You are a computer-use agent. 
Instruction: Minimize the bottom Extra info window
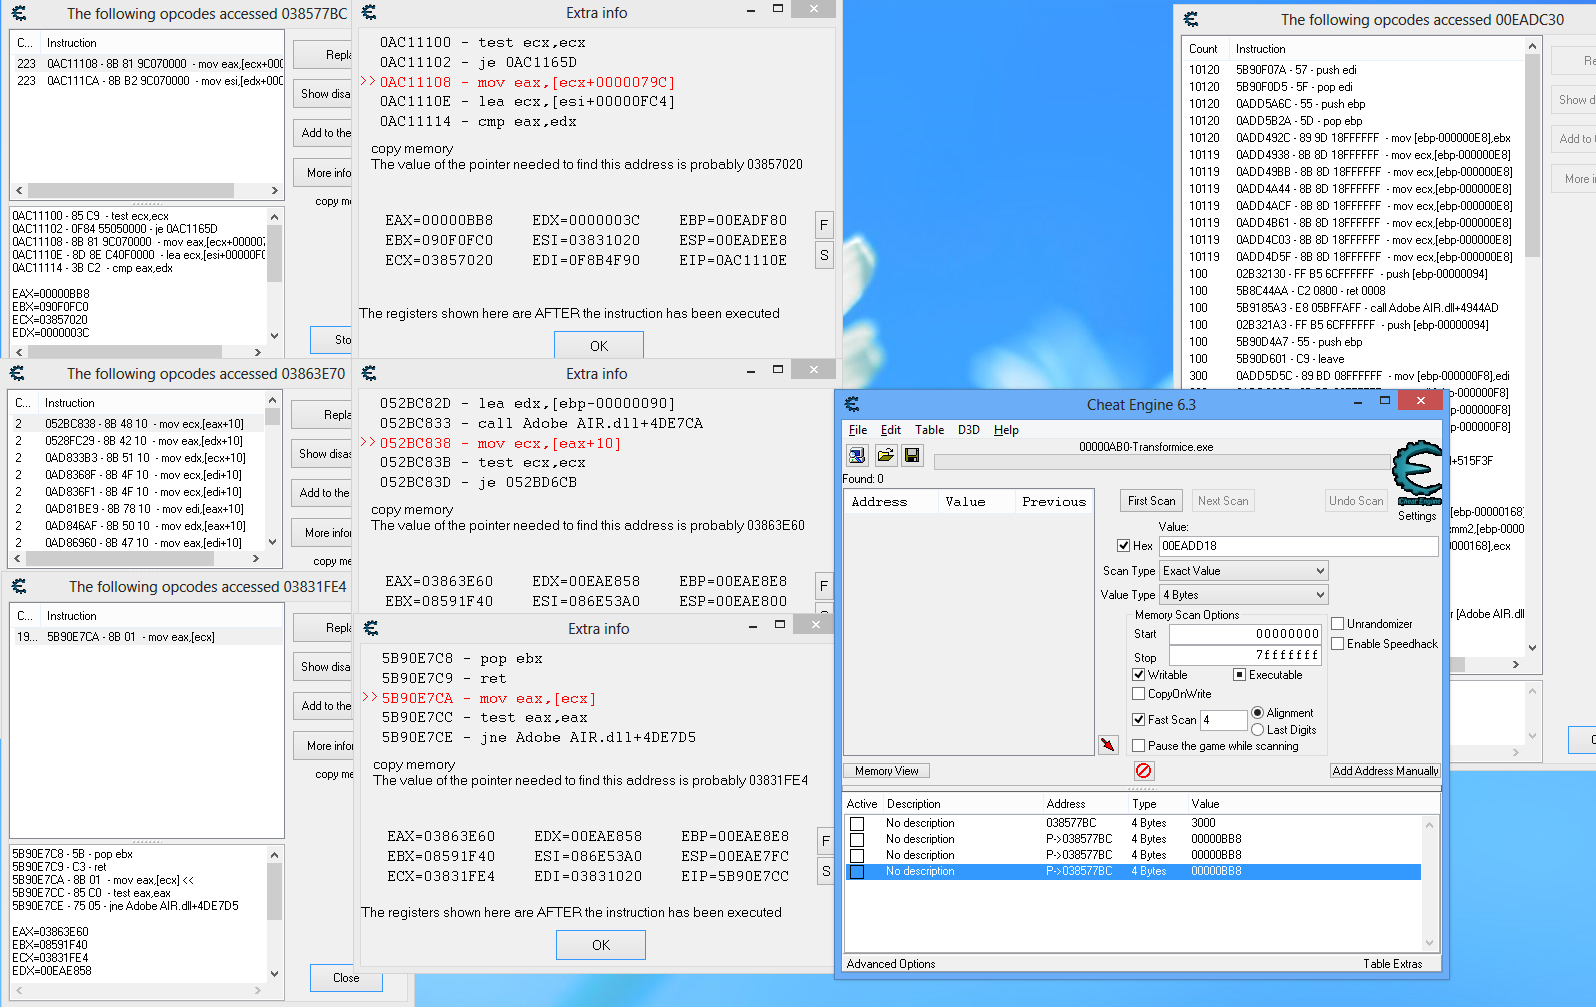point(753,626)
